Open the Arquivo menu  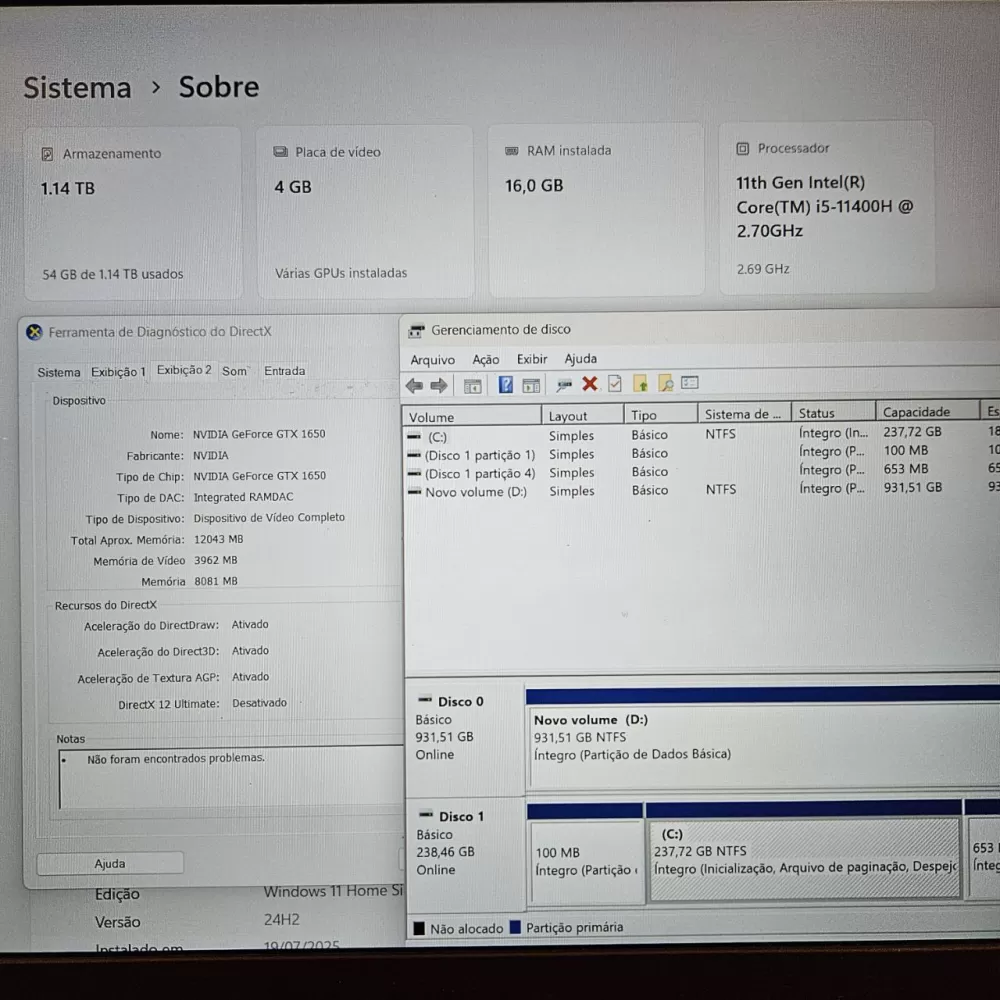(432, 360)
